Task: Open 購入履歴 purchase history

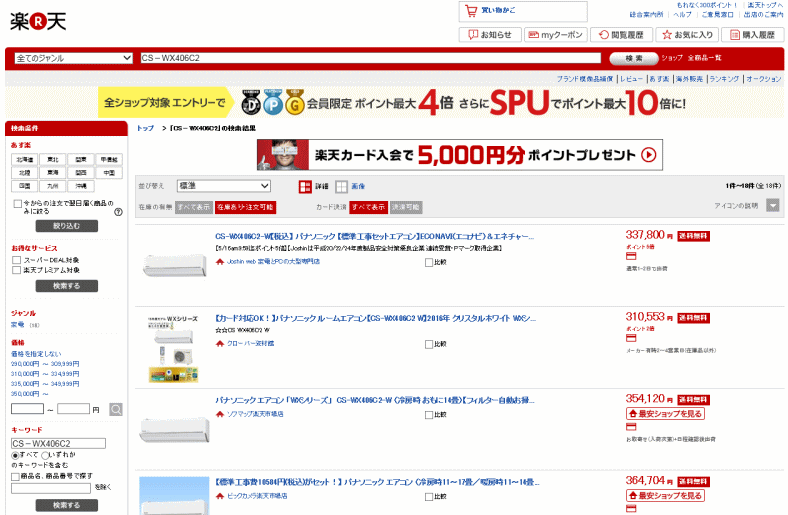Action: click(x=752, y=35)
